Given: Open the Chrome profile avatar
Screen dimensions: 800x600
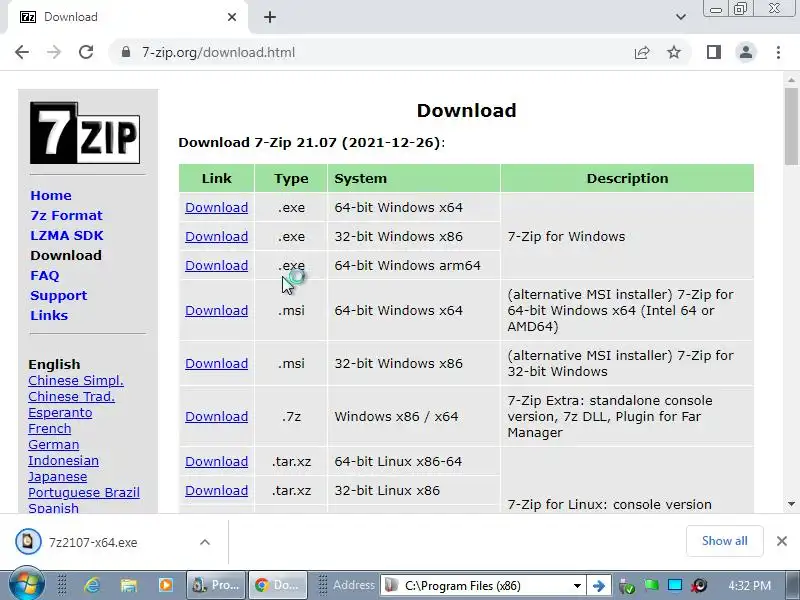Looking at the screenshot, I should pos(746,52).
